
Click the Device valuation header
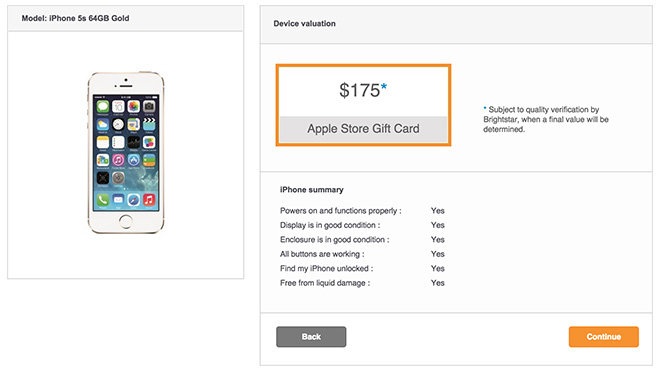[304, 24]
